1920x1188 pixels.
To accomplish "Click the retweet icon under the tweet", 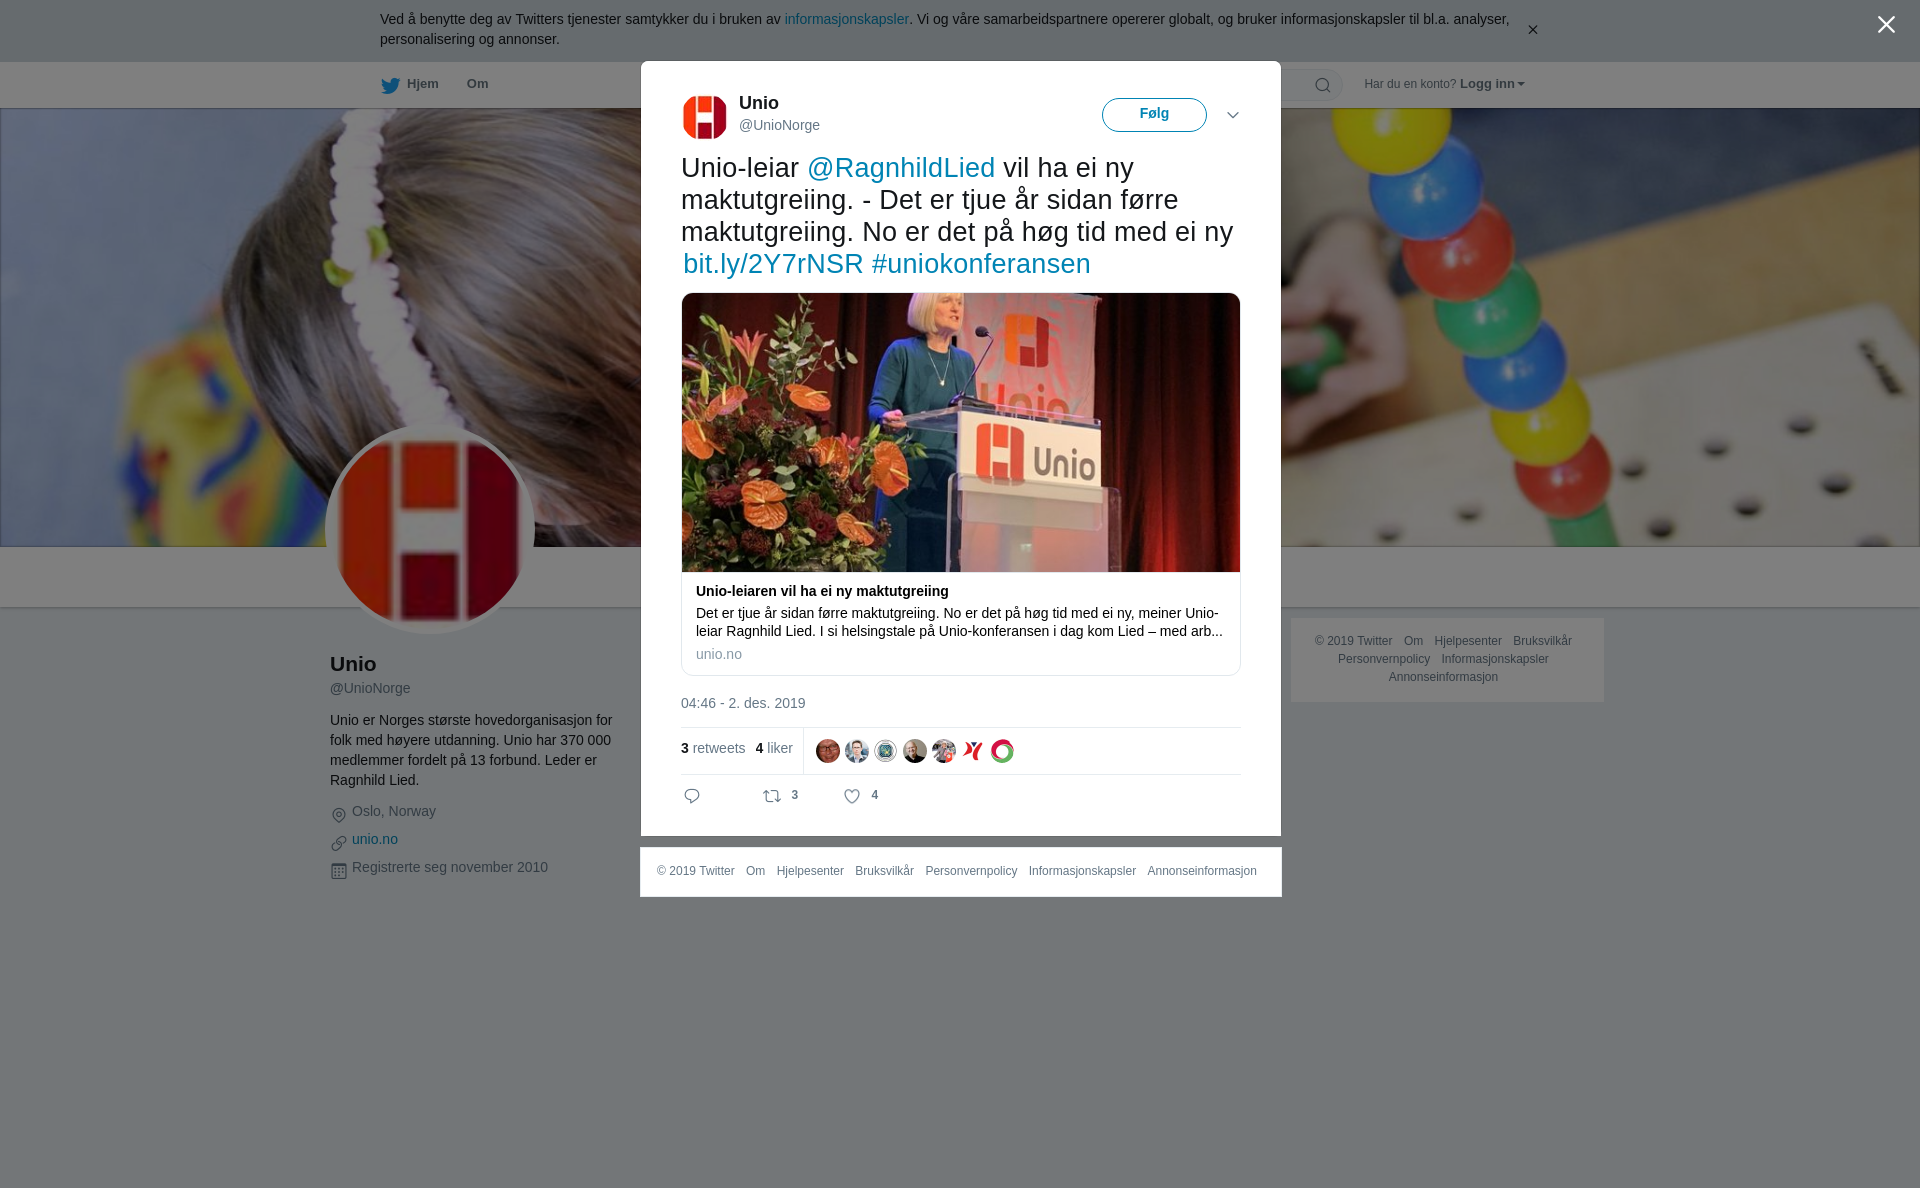I will point(772,796).
